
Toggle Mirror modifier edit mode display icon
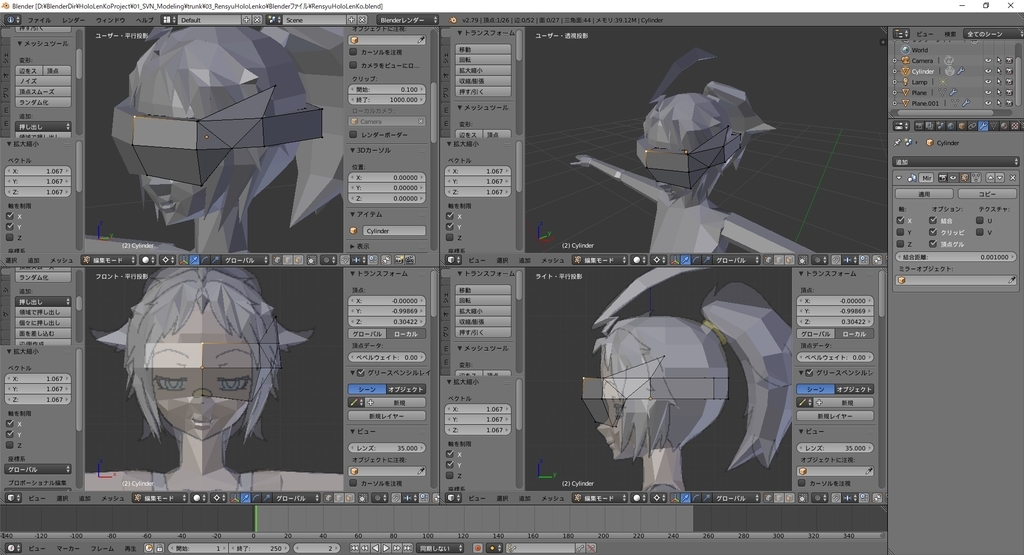[x=965, y=178]
